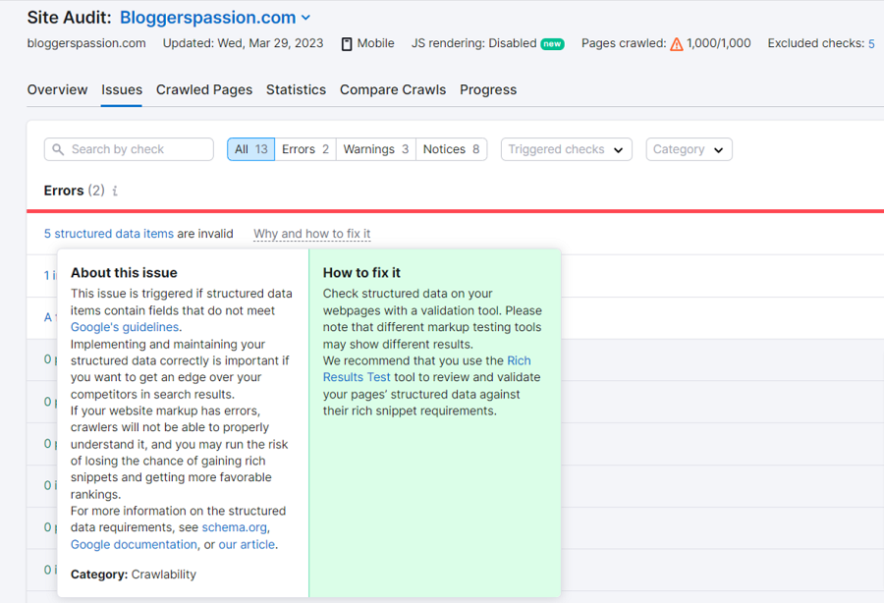Click the 'Updated: Wed, Mar 29, 2023' text

coord(243,43)
